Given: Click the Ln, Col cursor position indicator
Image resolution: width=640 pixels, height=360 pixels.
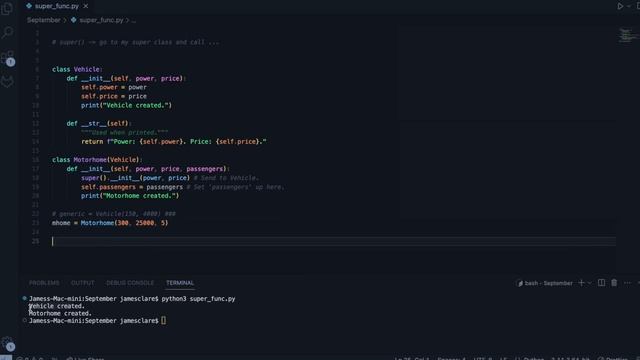Looking at the screenshot, I should pos(411,359).
